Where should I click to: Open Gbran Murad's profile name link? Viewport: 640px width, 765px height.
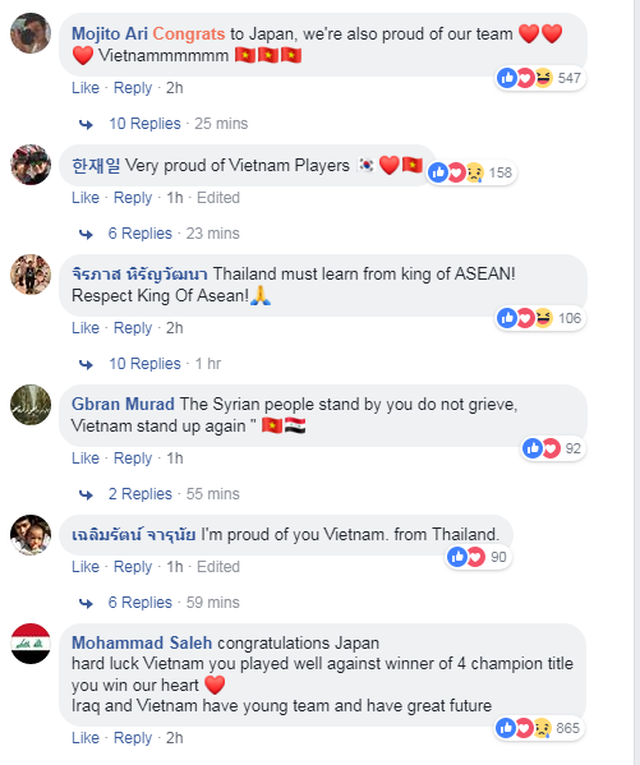pos(123,404)
